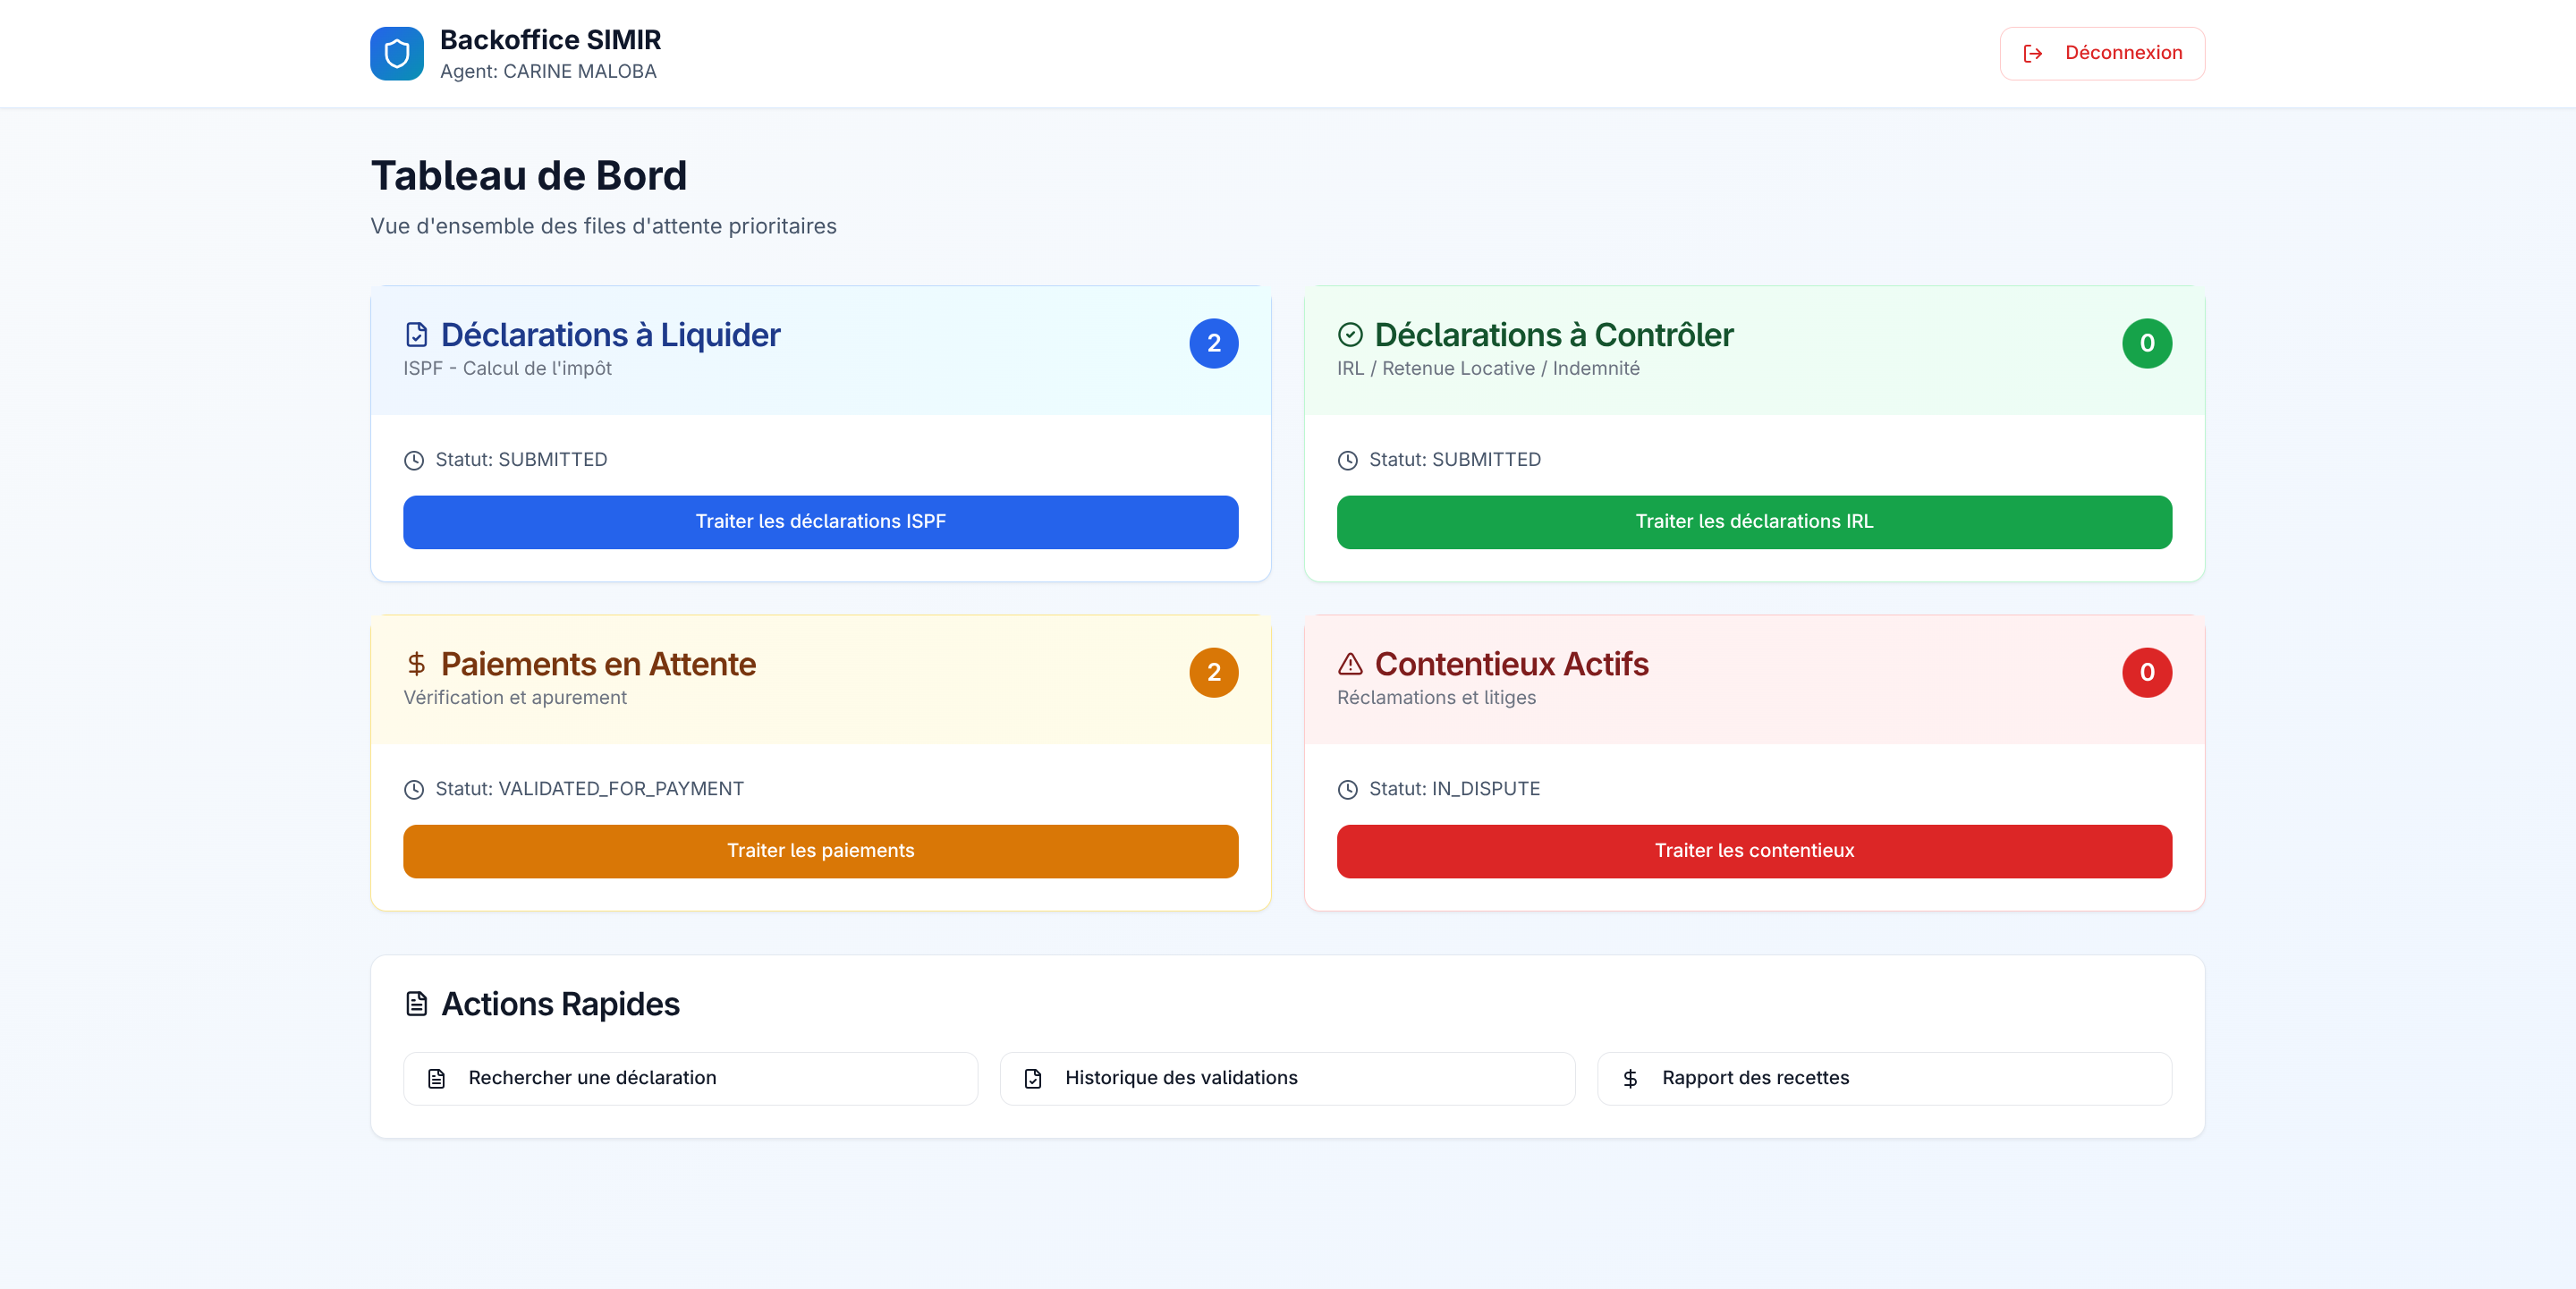Click the clock icon near Statut VALIDATED_FOR_PAYMENT
This screenshot has height=1289, width=2576.
click(413, 789)
